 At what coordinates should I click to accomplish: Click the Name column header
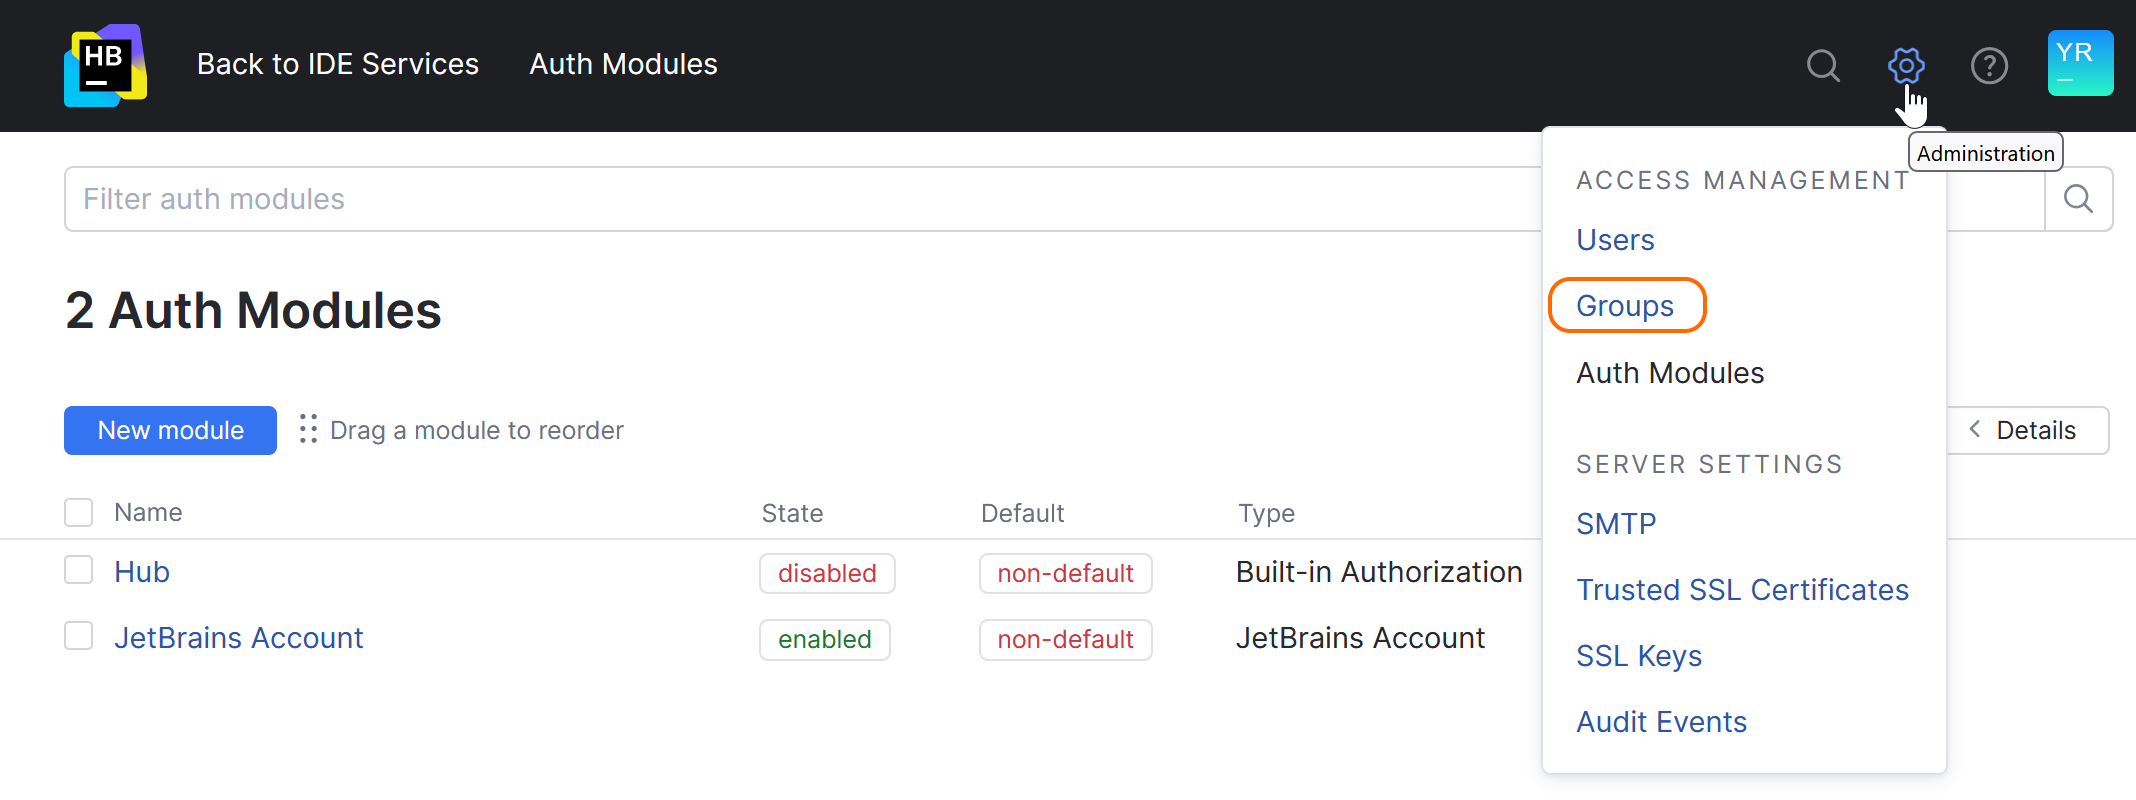[x=148, y=513]
